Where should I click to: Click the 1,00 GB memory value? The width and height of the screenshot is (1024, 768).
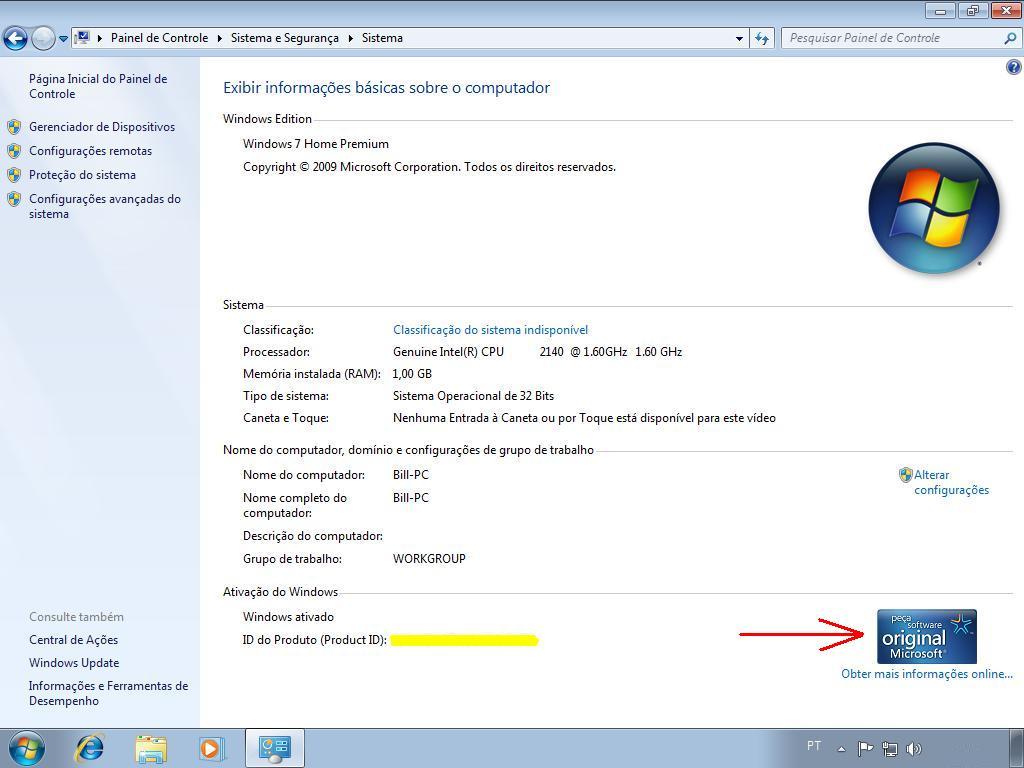point(412,374)
